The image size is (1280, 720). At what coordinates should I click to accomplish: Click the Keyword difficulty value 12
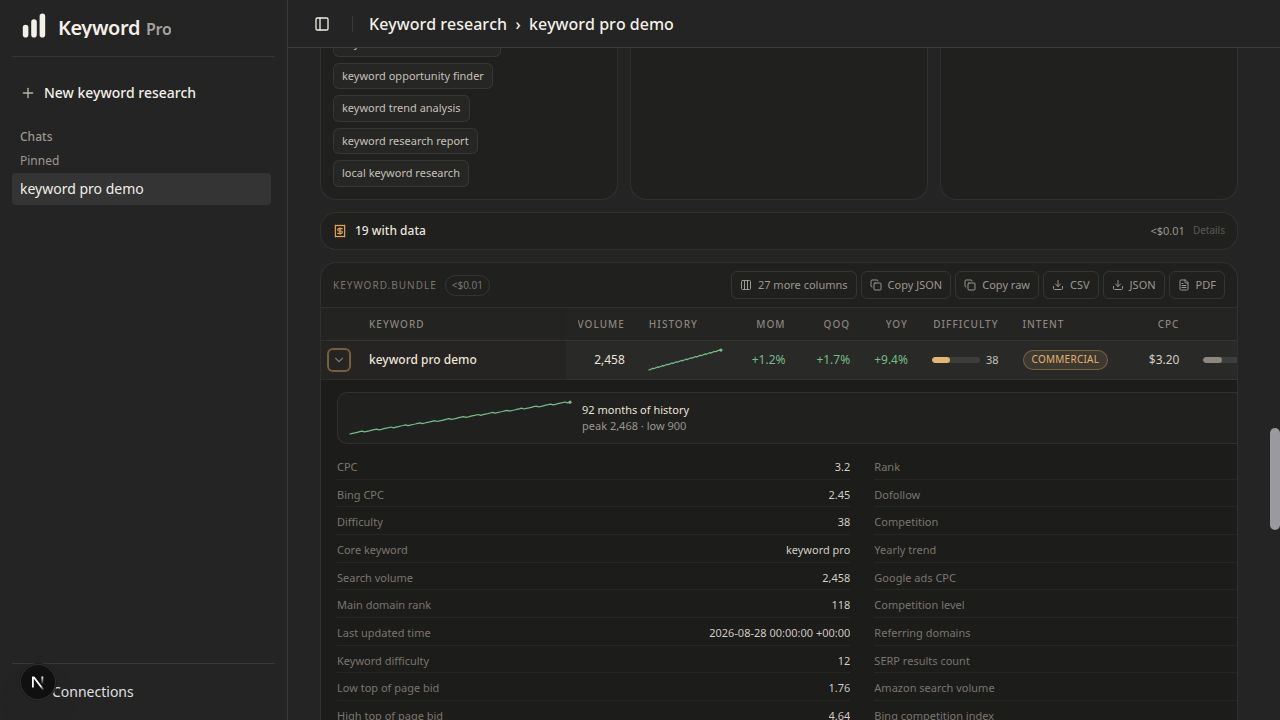click(844, 661)
